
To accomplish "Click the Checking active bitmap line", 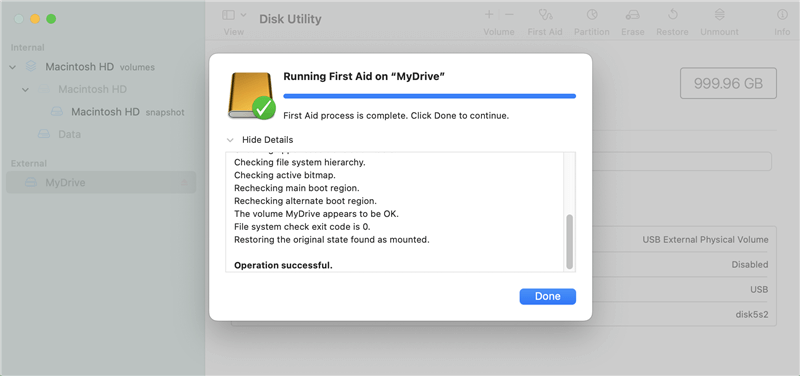I will click(285, 175).
